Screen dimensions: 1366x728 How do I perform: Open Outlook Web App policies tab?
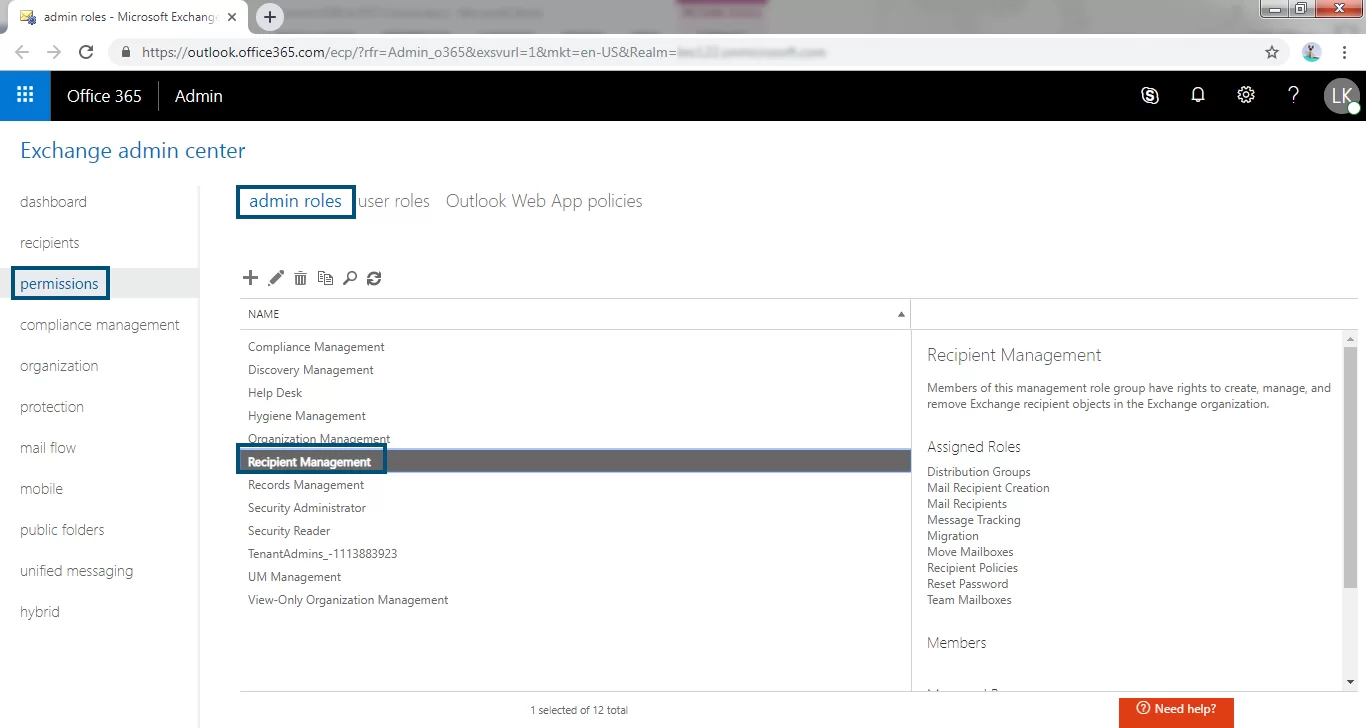[x=544, y=201]
